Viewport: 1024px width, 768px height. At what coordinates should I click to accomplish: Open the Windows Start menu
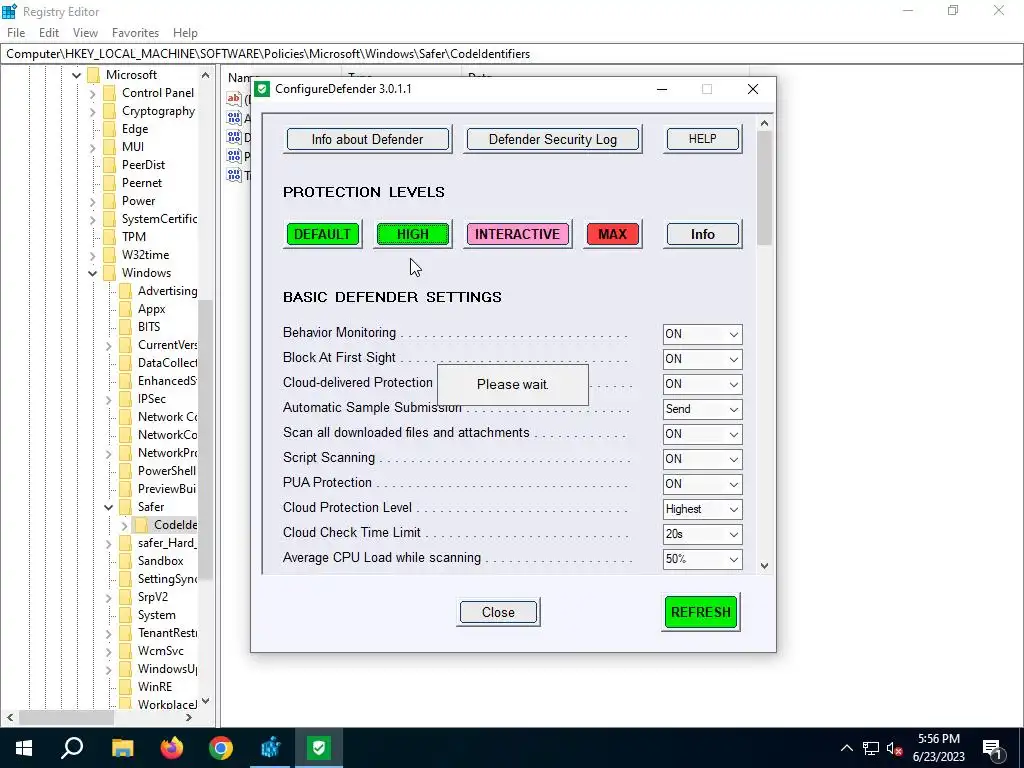click(x=24, y=748)
